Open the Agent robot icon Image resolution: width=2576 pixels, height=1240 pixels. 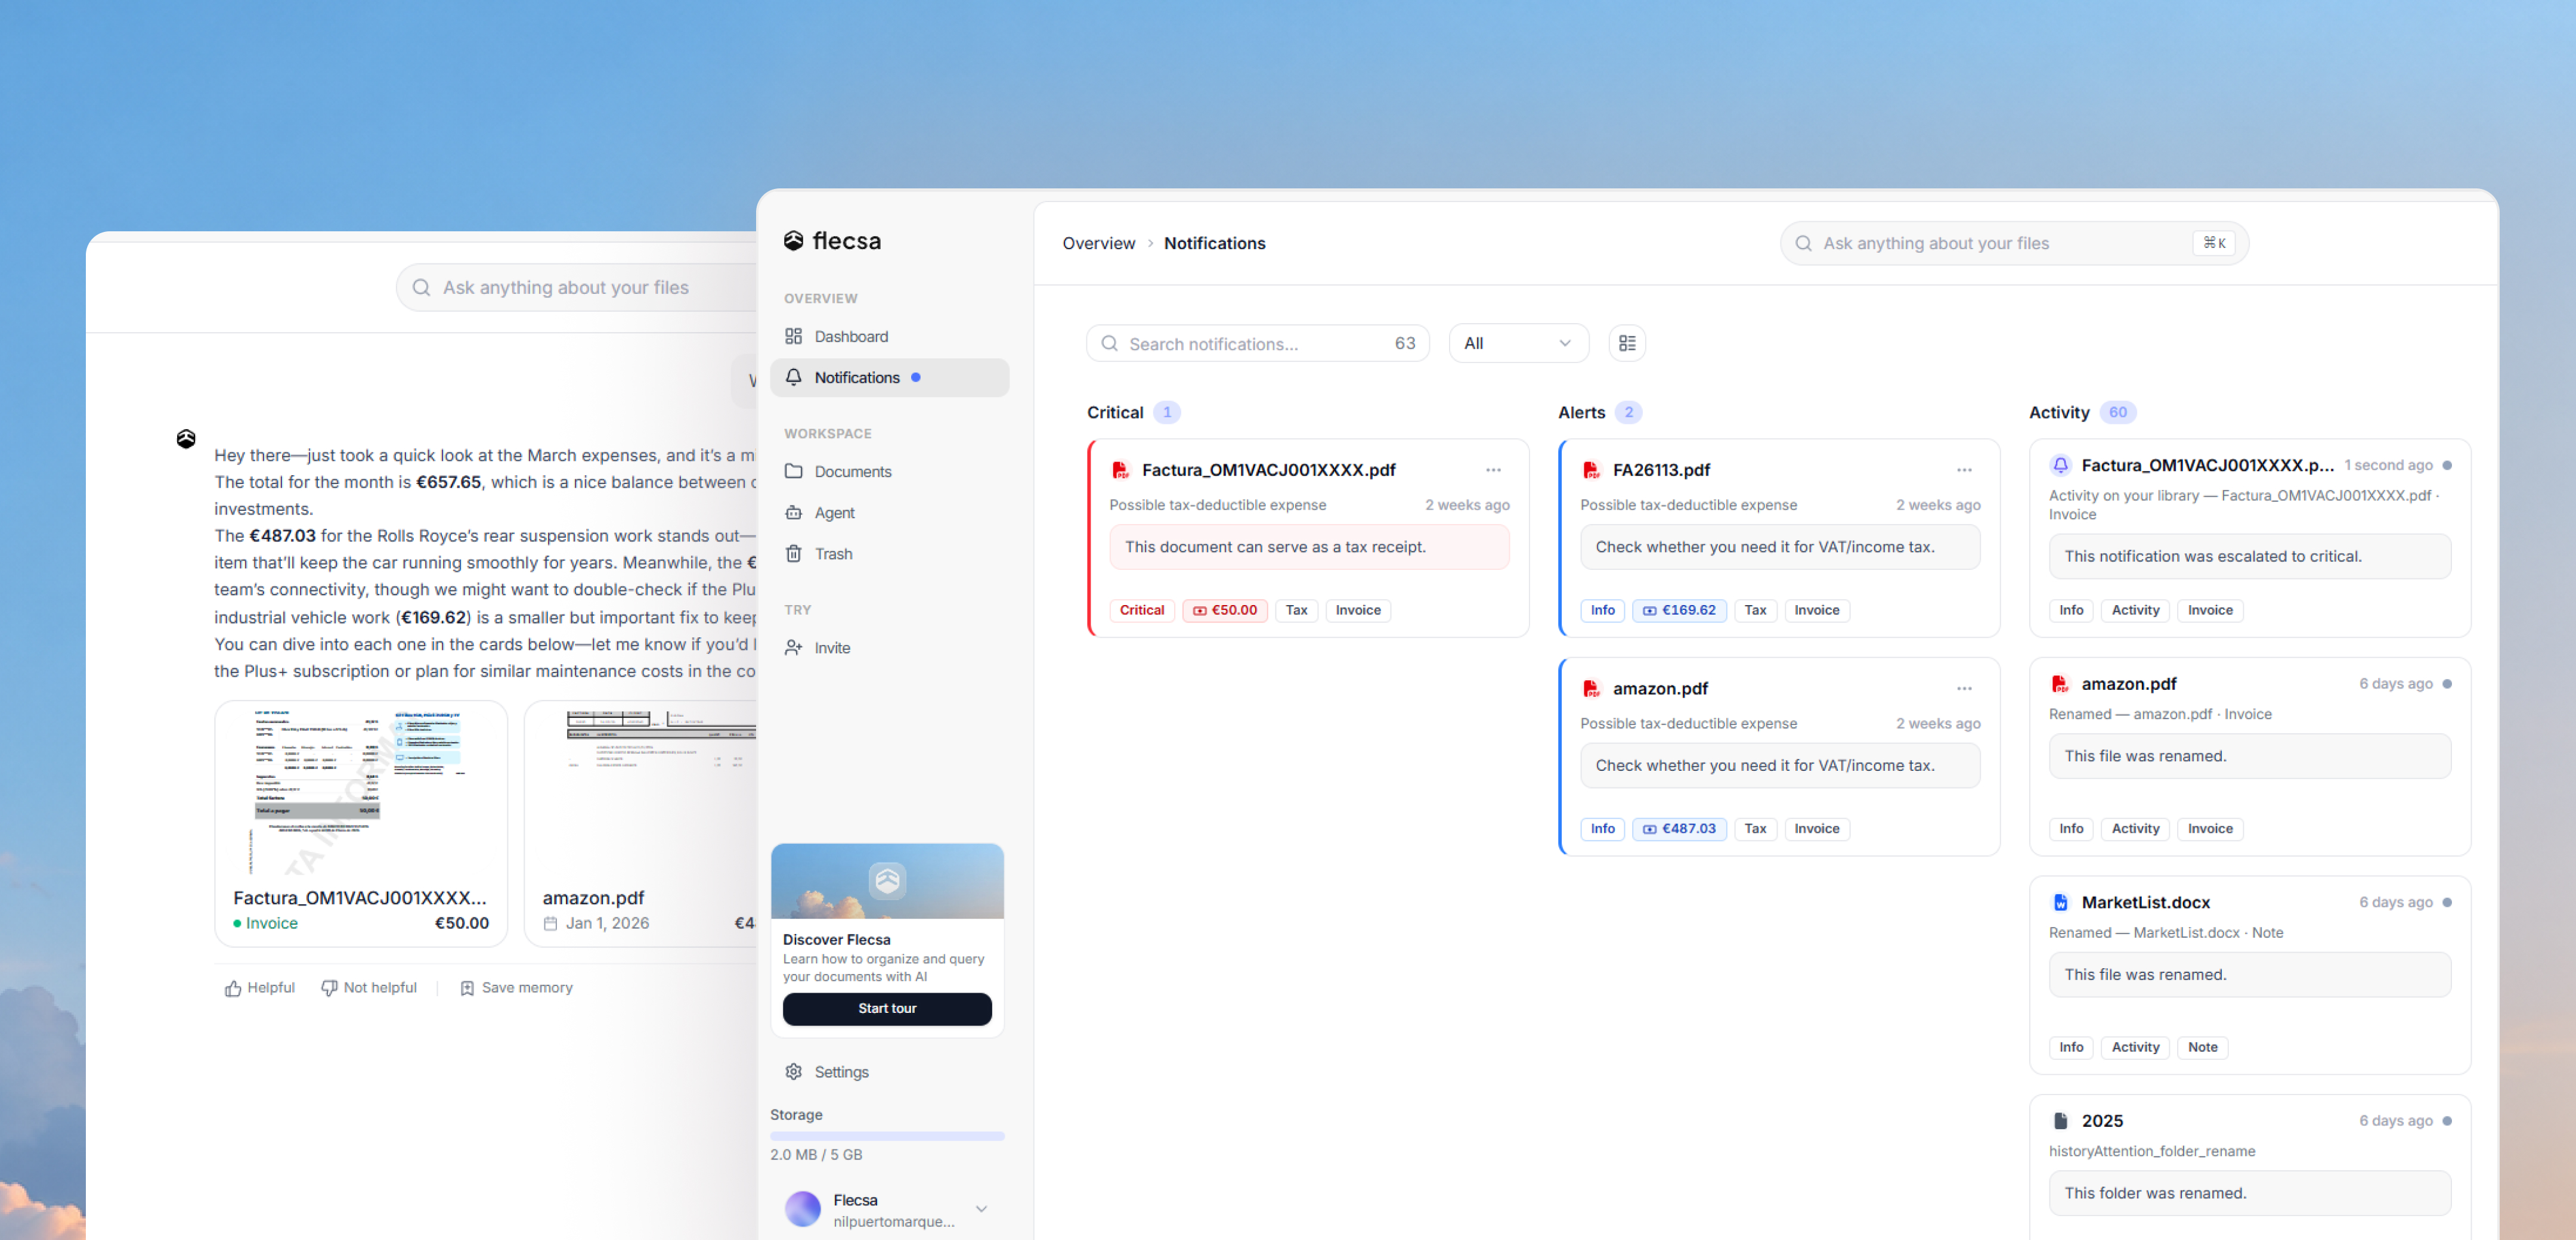793,512
